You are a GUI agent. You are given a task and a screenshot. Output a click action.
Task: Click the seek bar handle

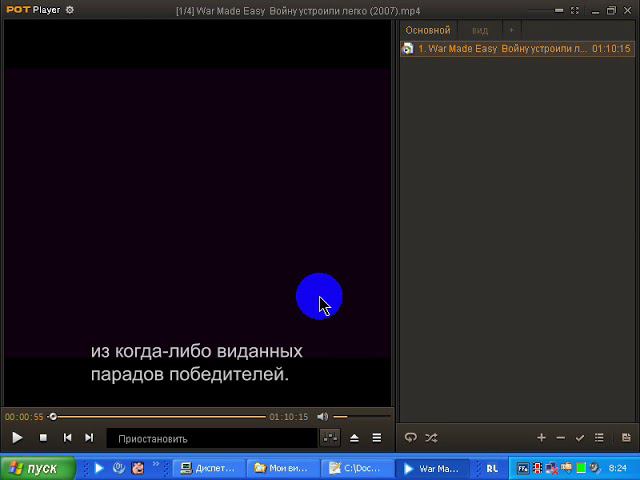click(53, 416)
